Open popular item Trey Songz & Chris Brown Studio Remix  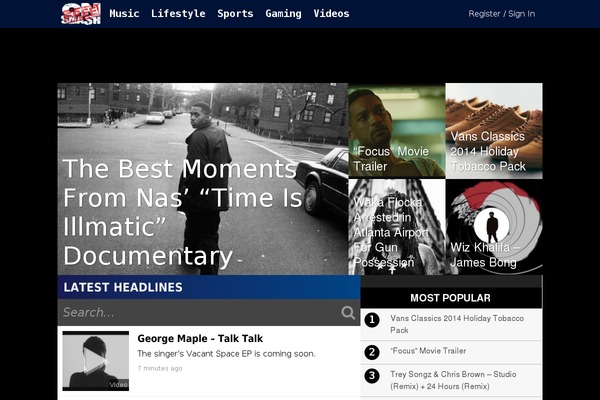[453, 380]
